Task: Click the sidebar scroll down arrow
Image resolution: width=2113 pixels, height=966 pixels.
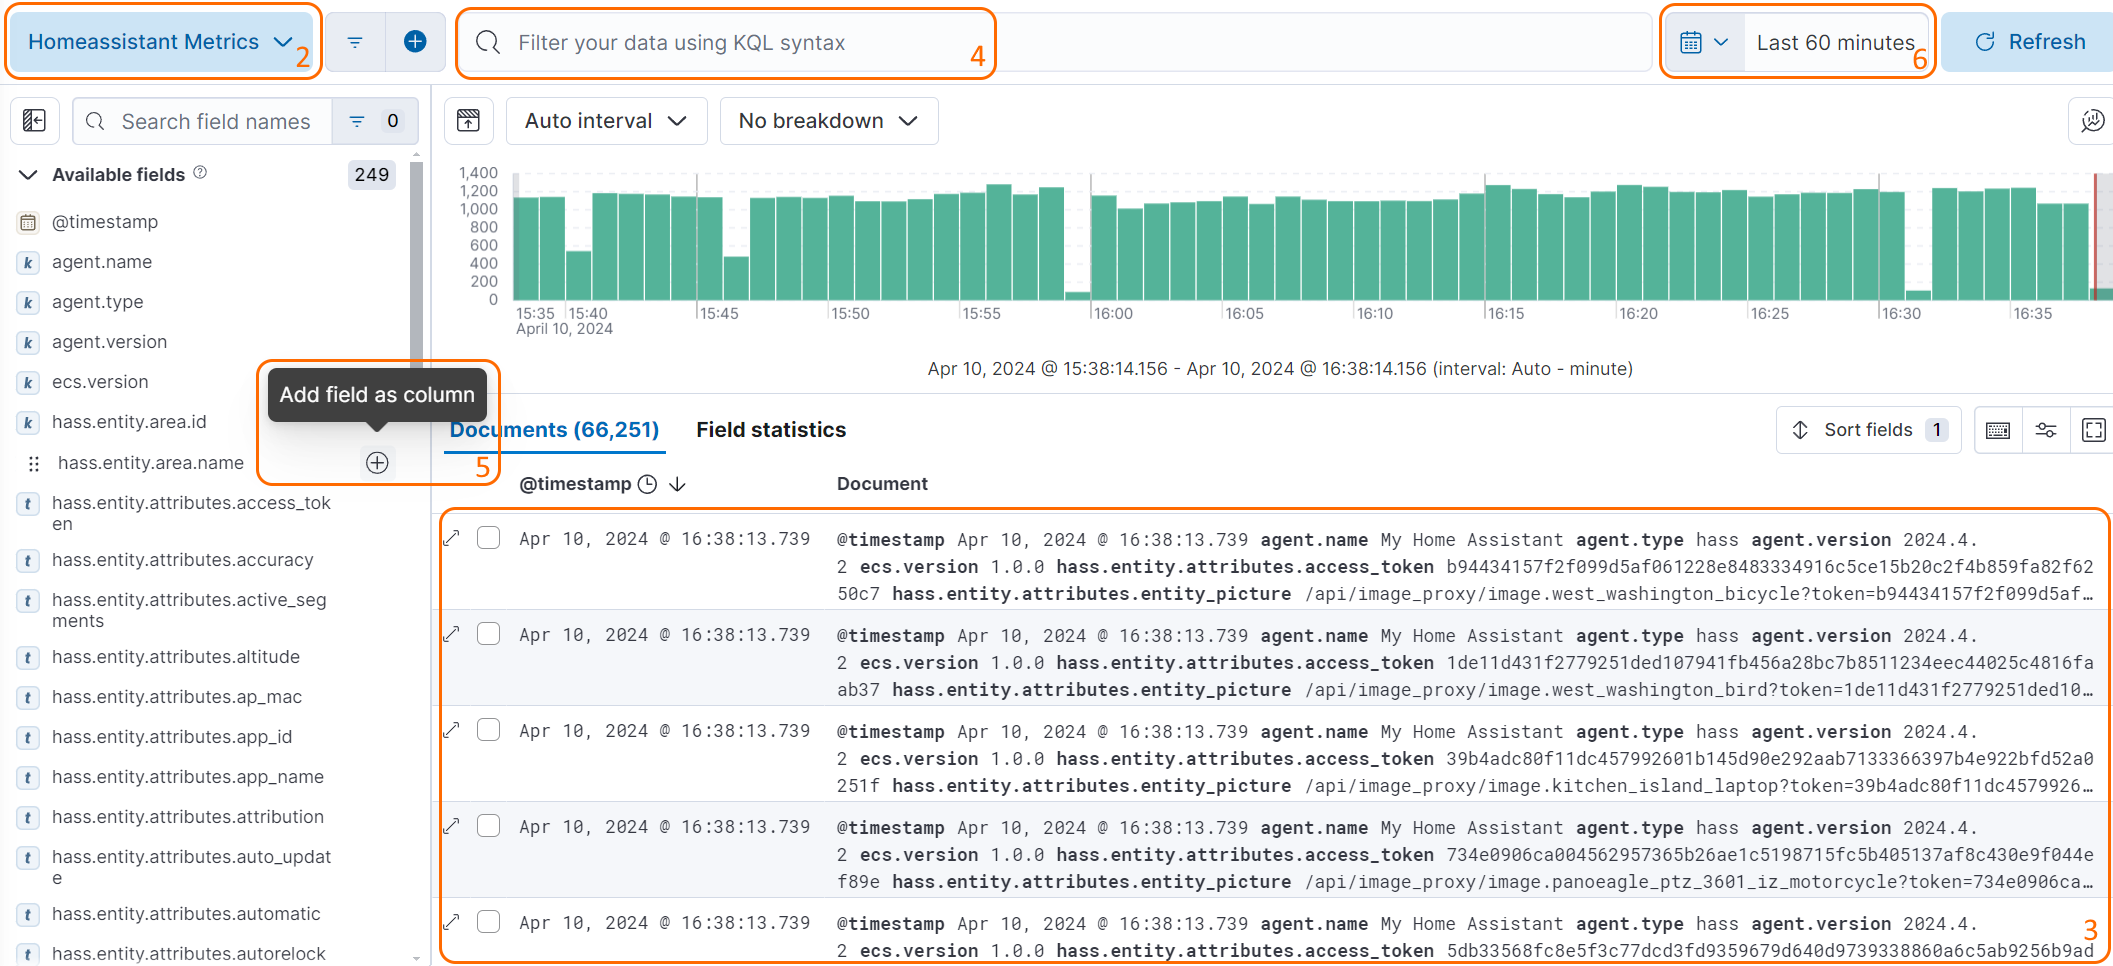Action: pyautogui.click(x=416, y=958)
